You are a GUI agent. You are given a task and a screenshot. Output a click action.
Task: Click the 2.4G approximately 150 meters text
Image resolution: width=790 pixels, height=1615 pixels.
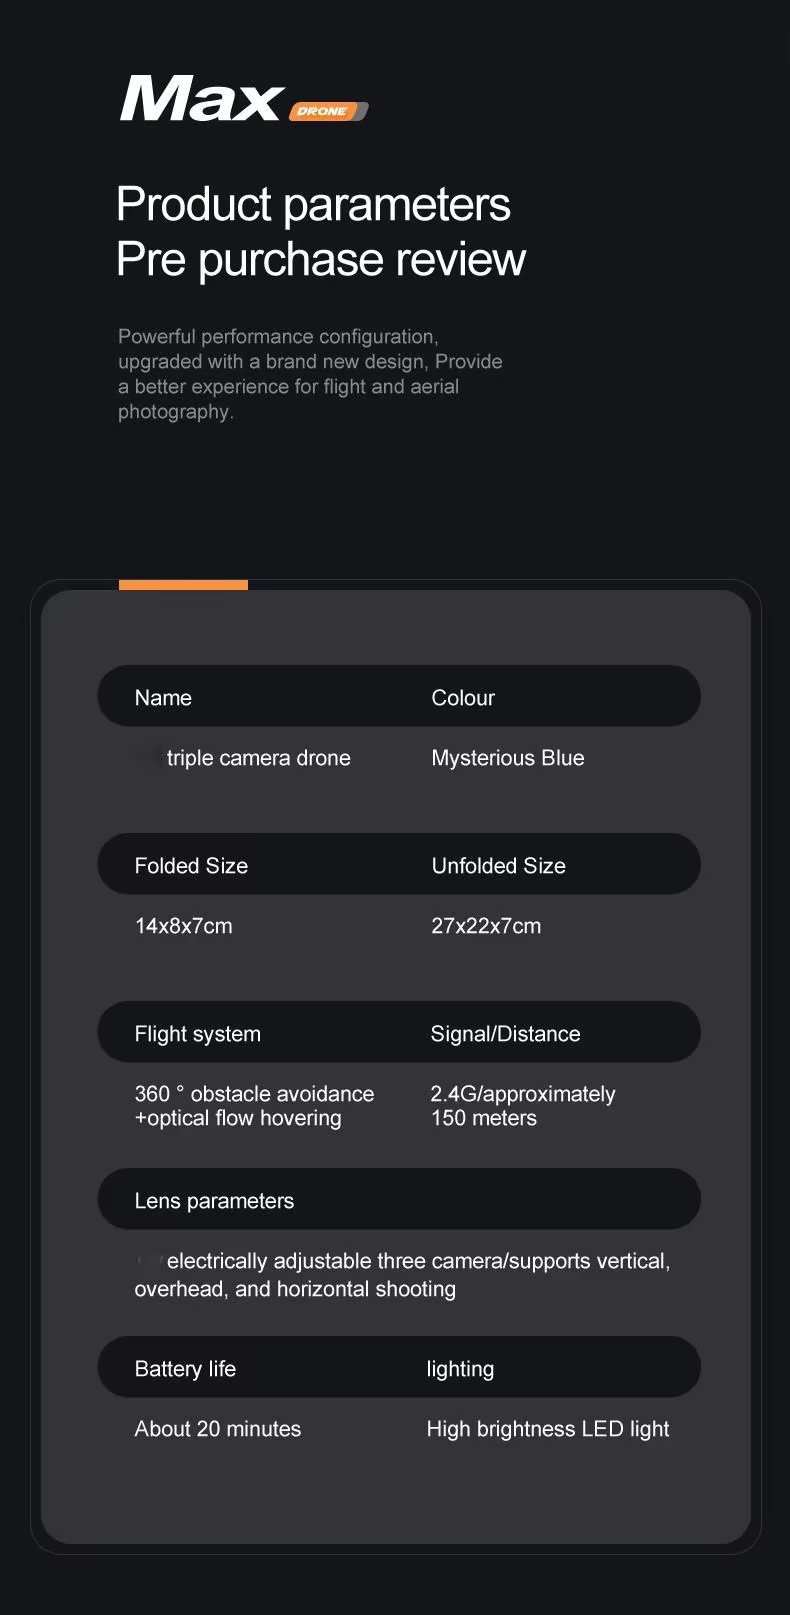pyautogui.click(x=523, y=1106)
